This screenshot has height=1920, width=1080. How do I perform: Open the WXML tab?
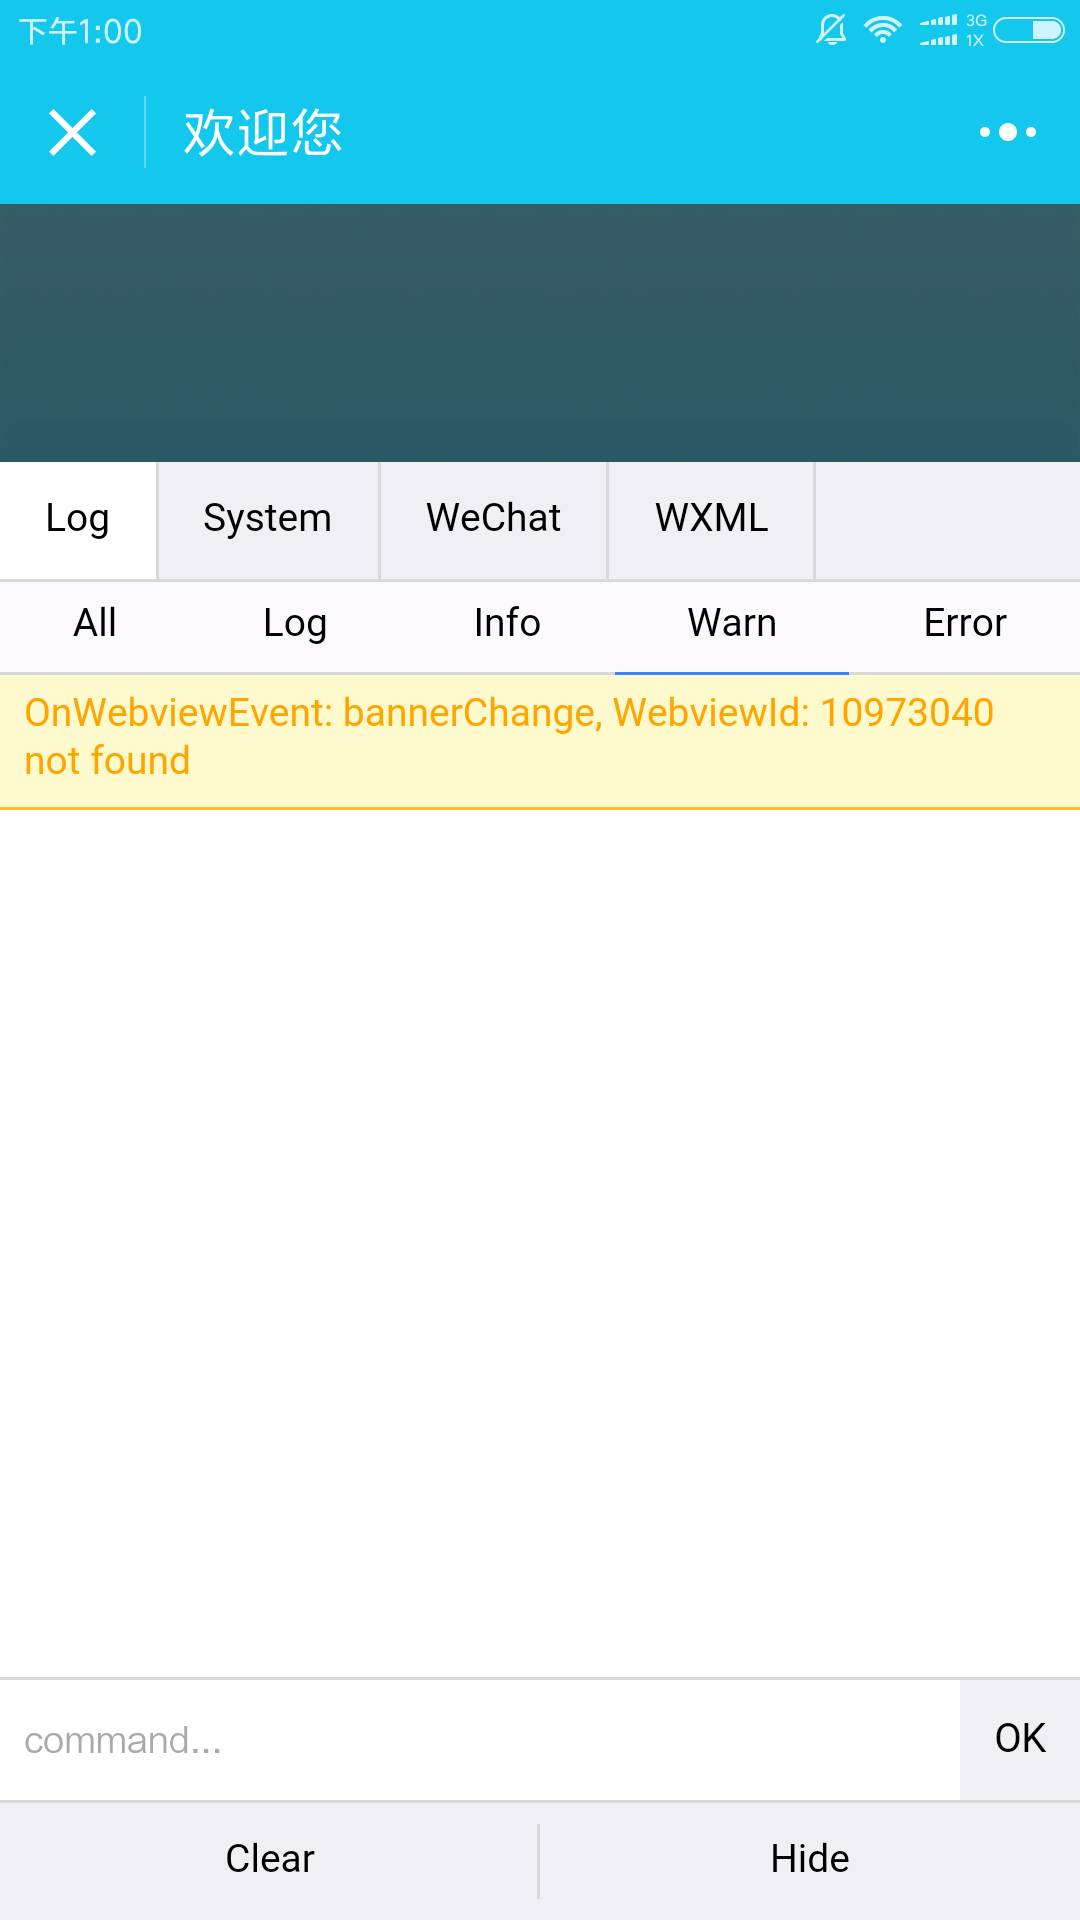tap(711, 520)
